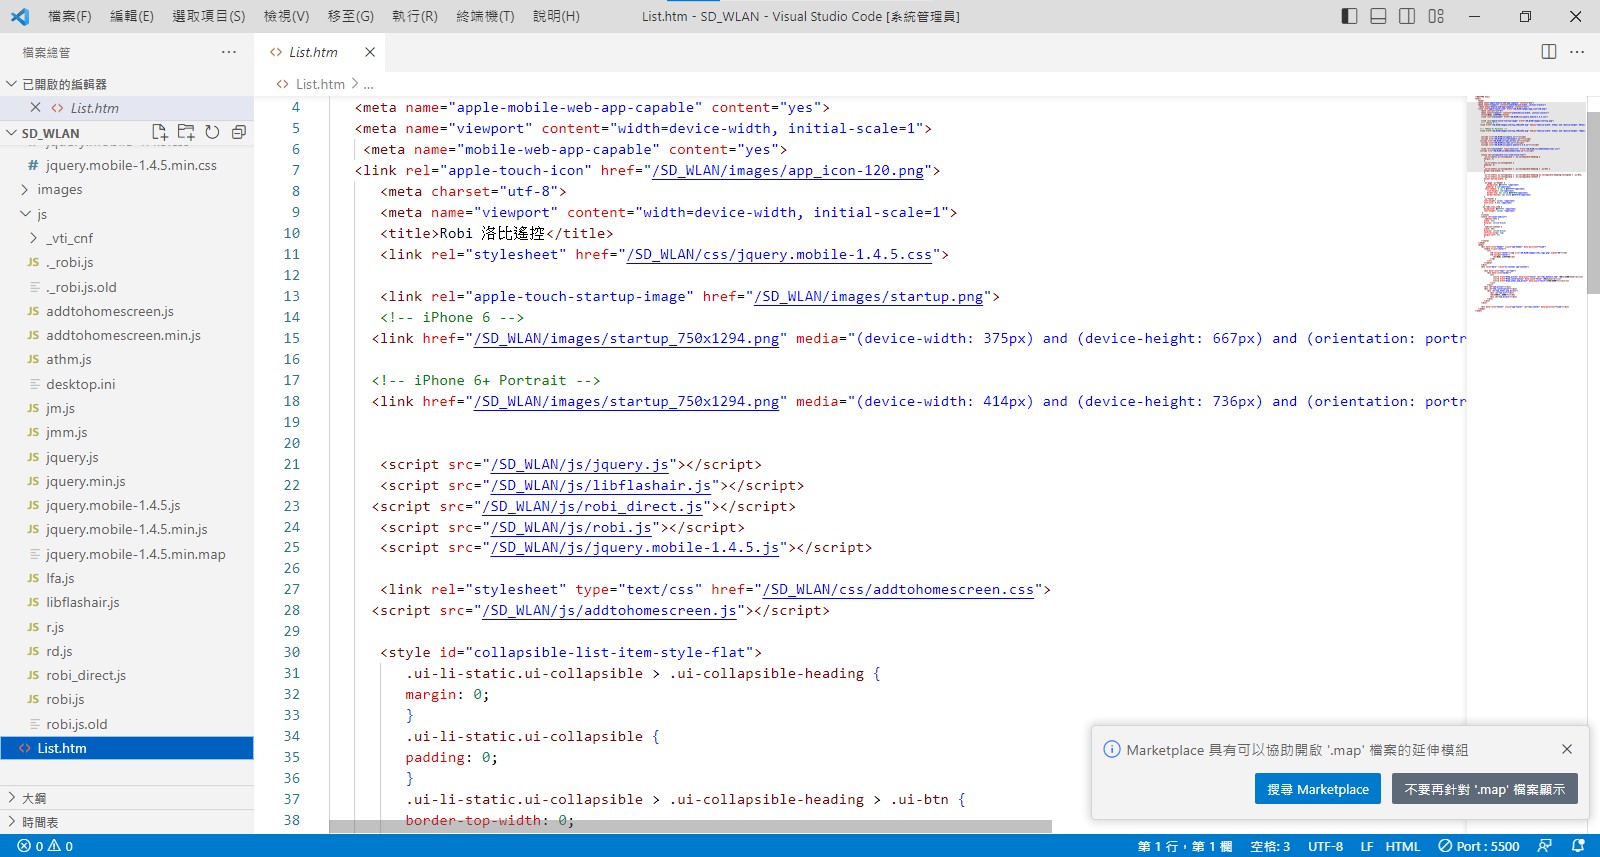The width and height of the screenshot is (1600, 857).
Task: Open the 檔案(F) menu
Action: coord(69,16)
